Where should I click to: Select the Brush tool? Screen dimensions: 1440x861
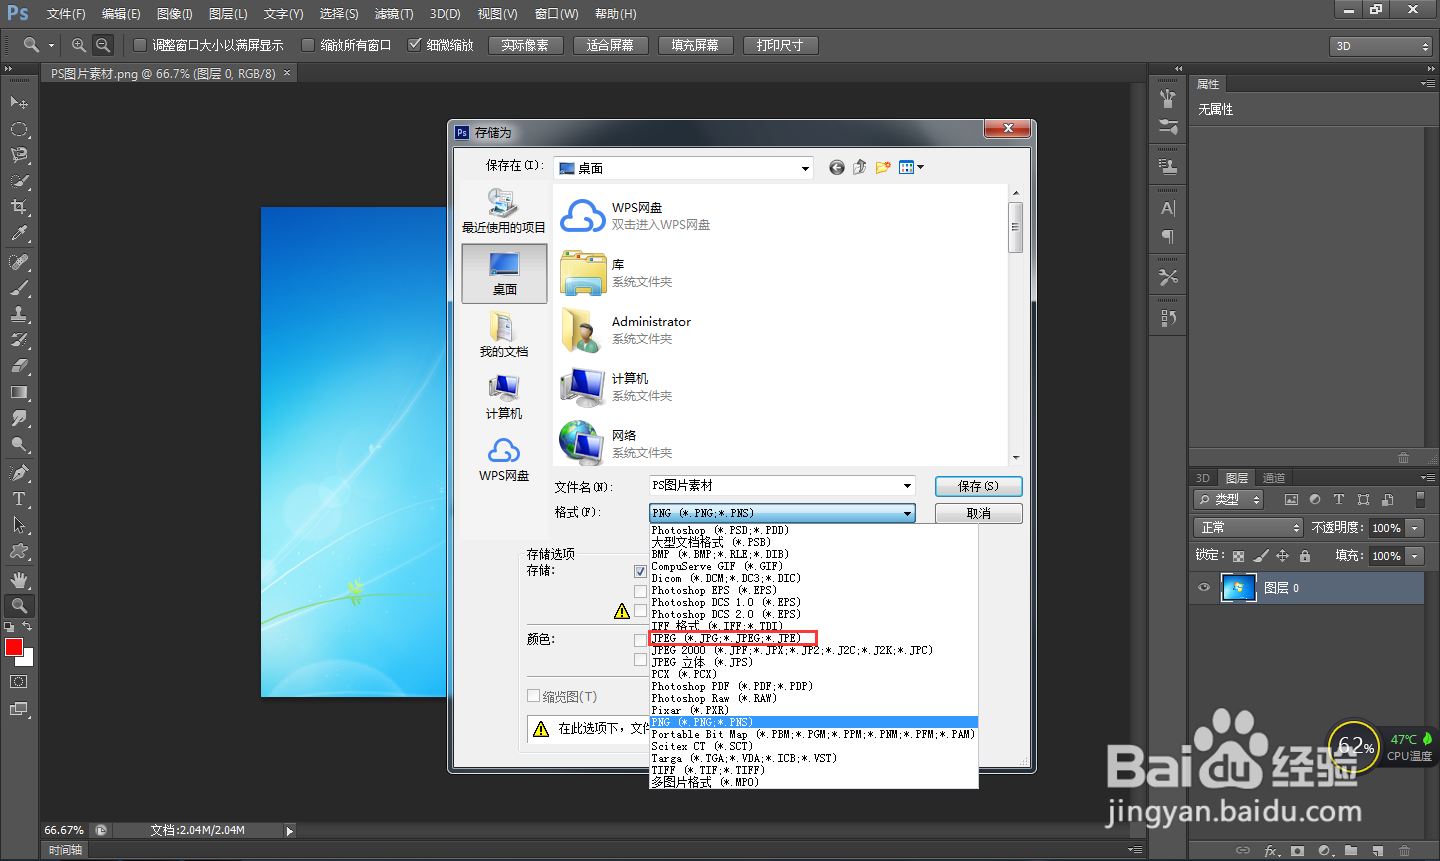[19, 288]
